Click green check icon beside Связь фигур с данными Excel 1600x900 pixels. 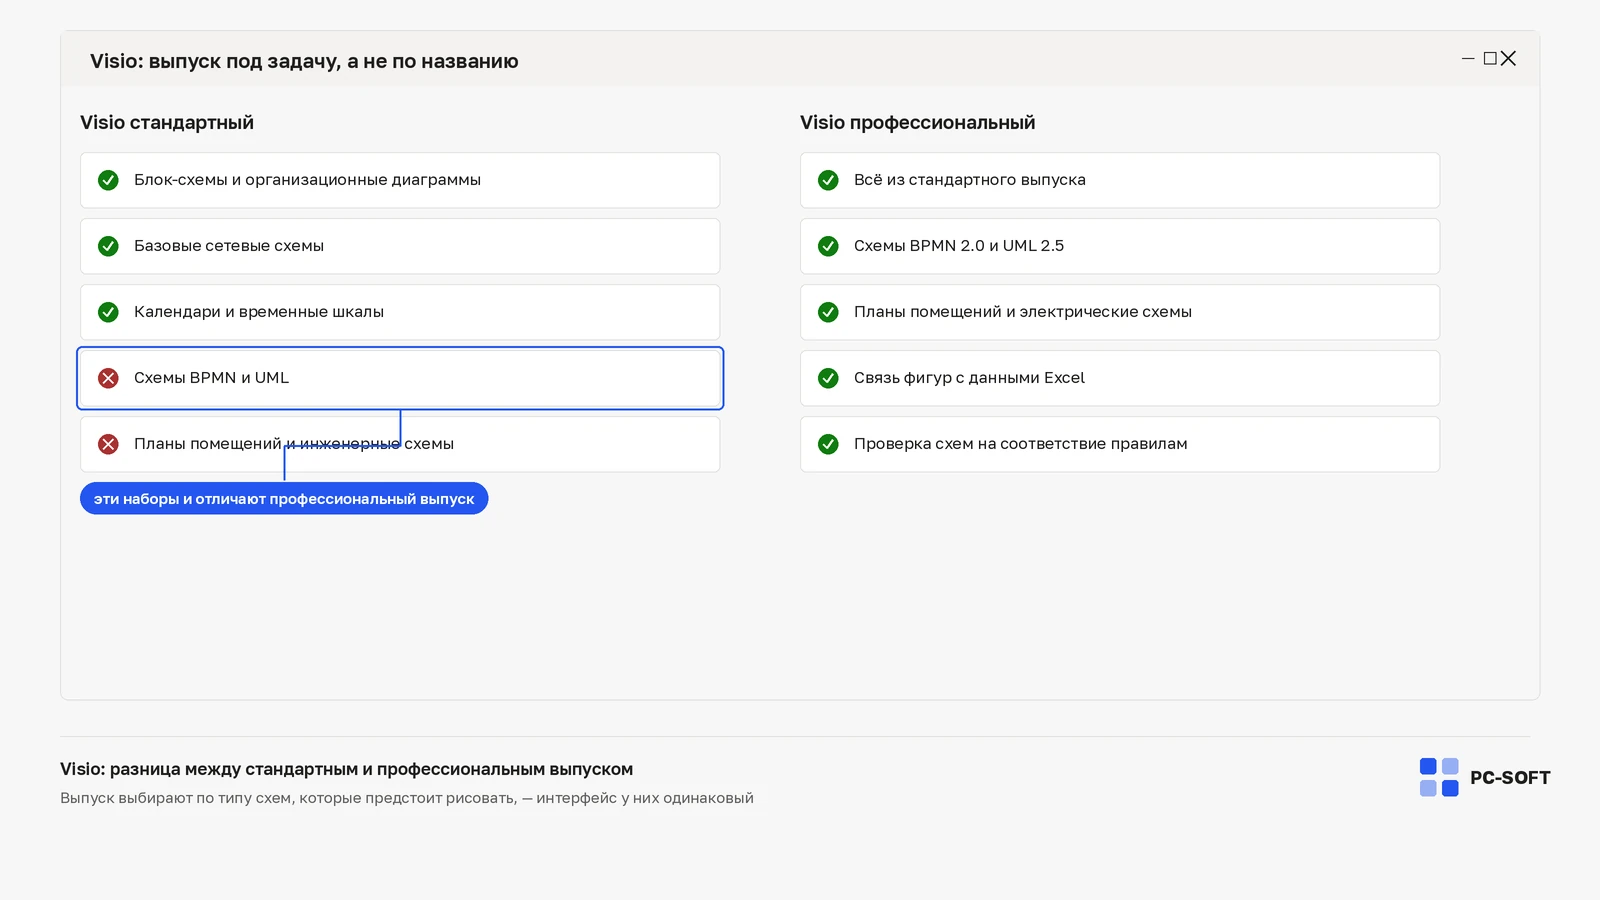(x=828, y=378)
